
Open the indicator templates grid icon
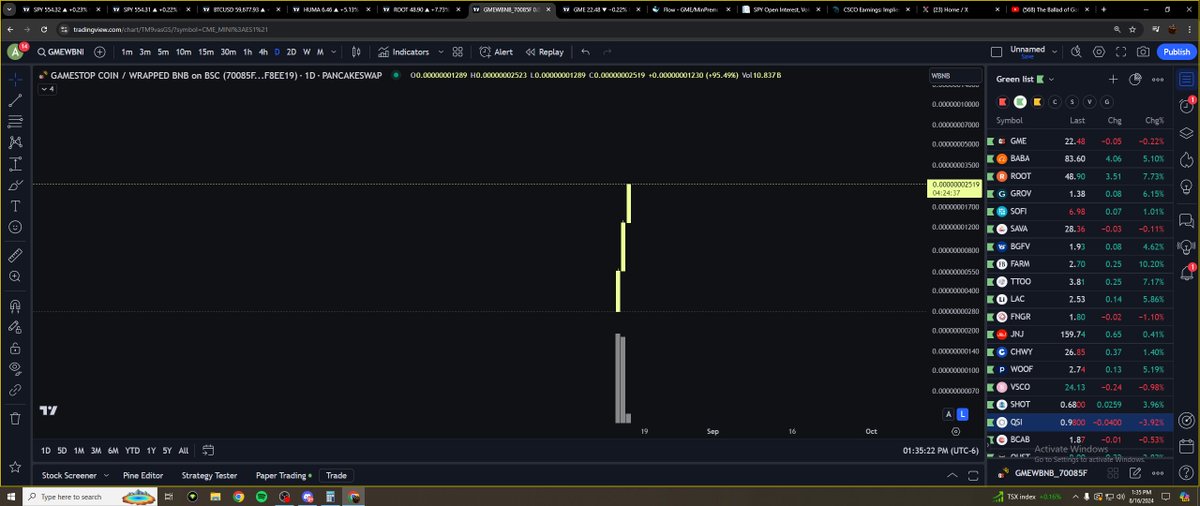457,52
